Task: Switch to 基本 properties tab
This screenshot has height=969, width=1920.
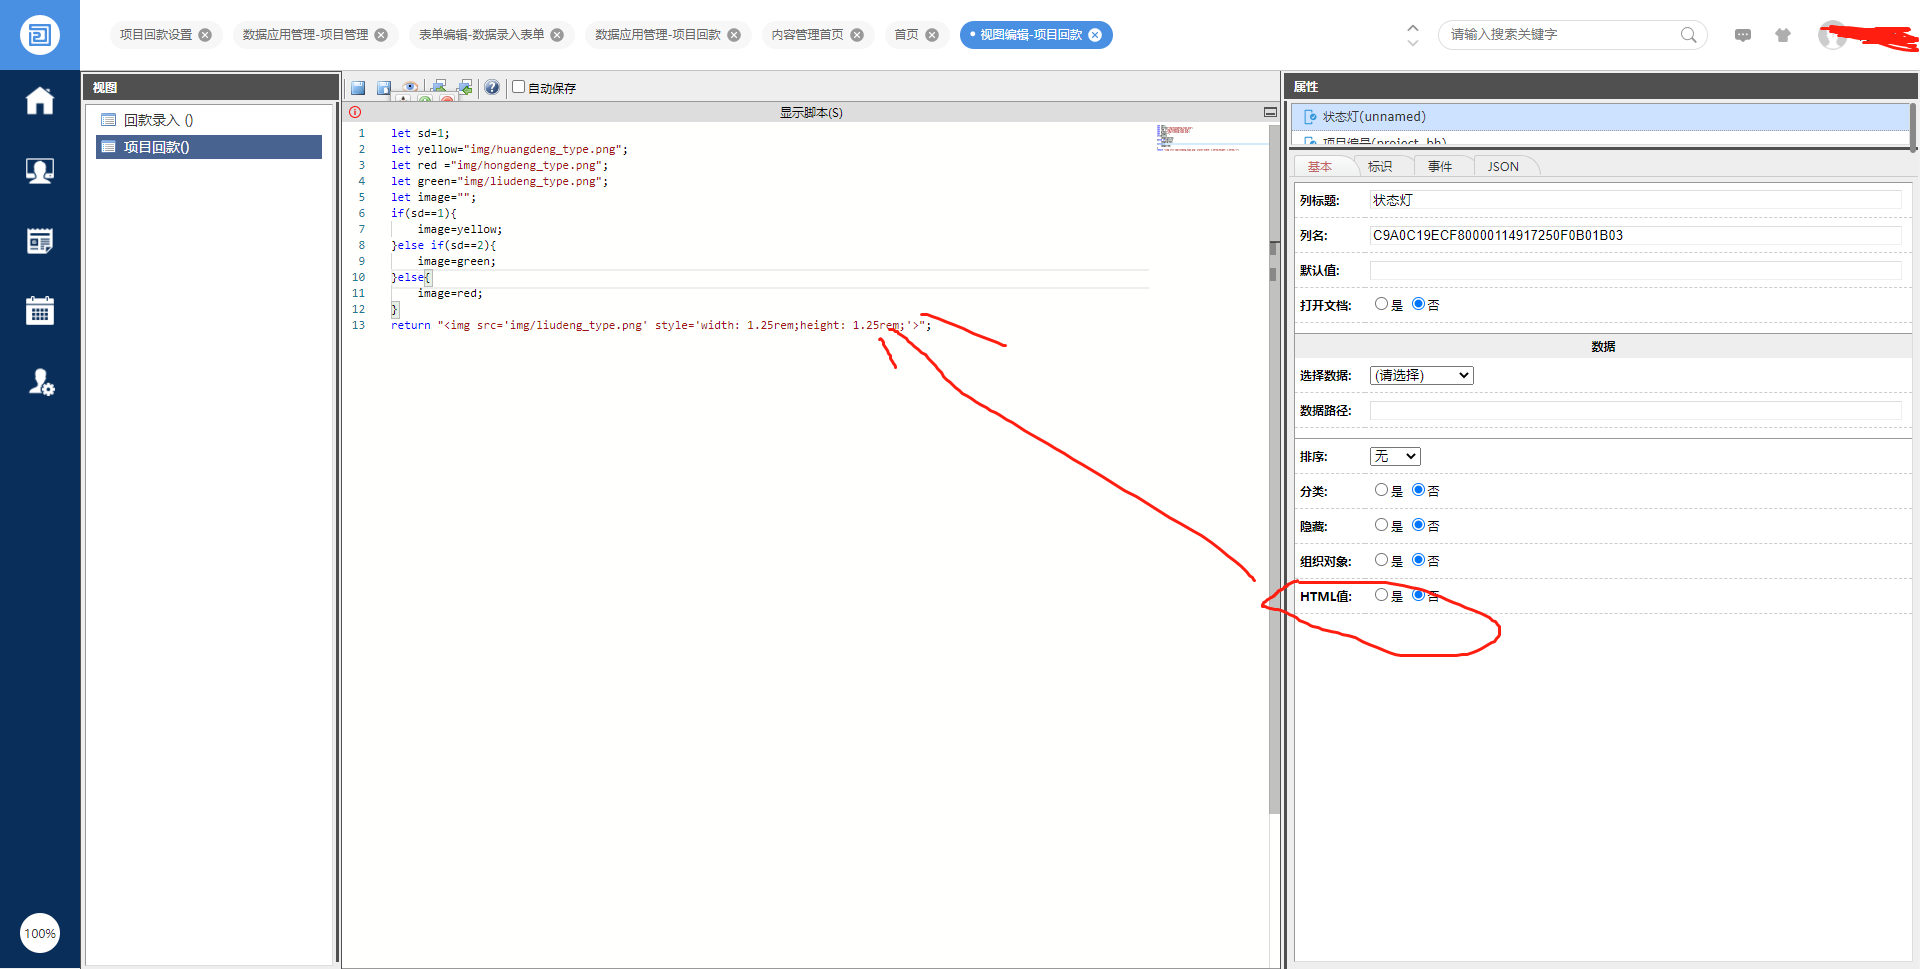Action: tap(1320, 167)
